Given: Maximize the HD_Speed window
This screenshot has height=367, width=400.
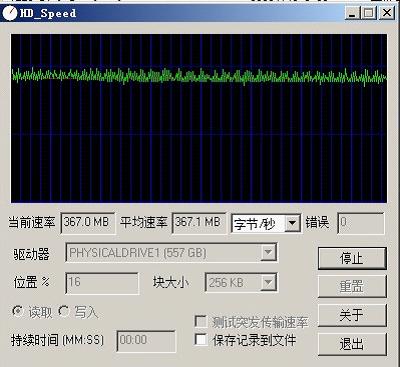Looking at the screenshot, I should coord(369,13).
